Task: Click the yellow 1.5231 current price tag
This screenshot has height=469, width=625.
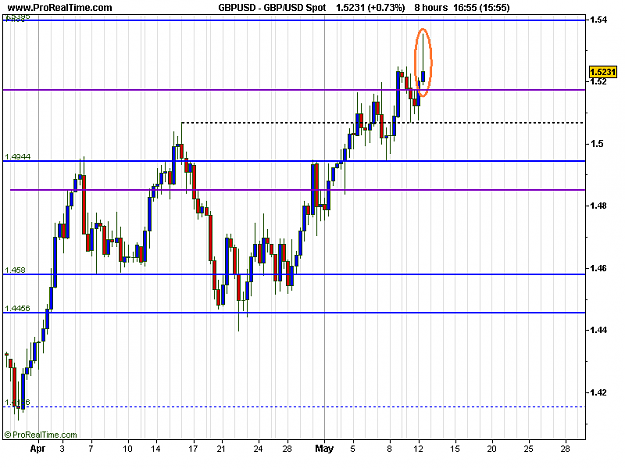Action: pyautogui.click(x=603, y=72)
